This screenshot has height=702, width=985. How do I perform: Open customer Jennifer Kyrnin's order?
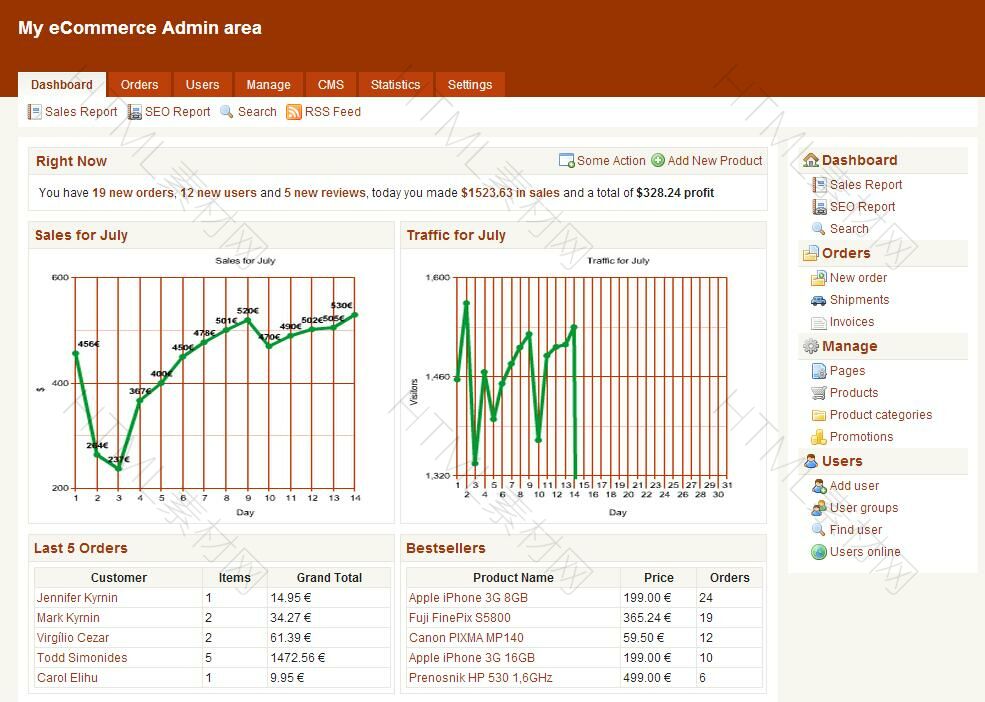click(77, 598)
